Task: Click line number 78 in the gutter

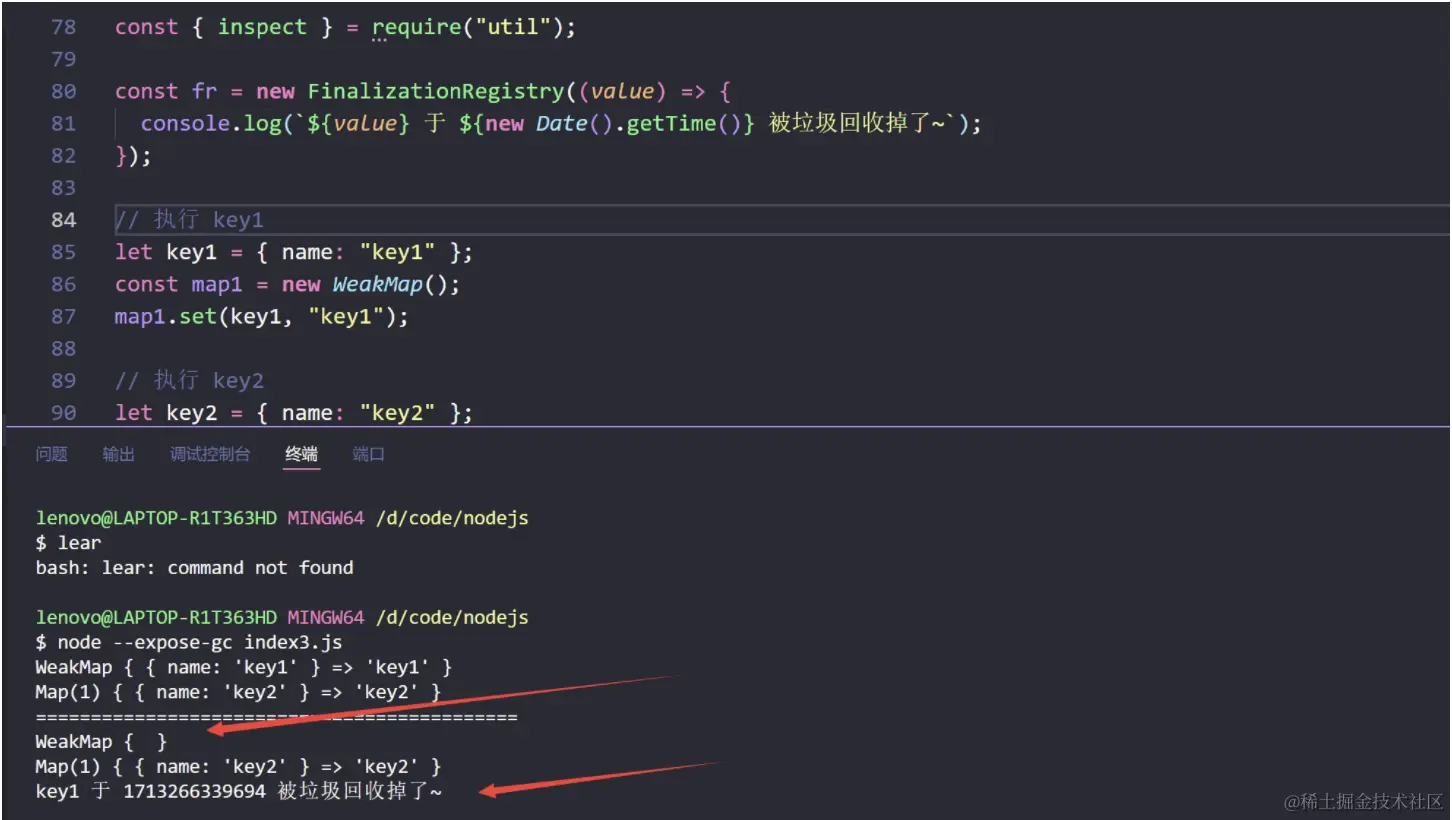Action: pos(64,27)
